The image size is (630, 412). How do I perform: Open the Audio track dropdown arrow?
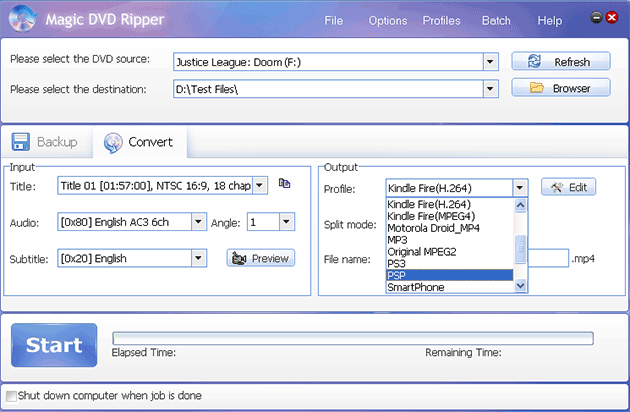198,221
